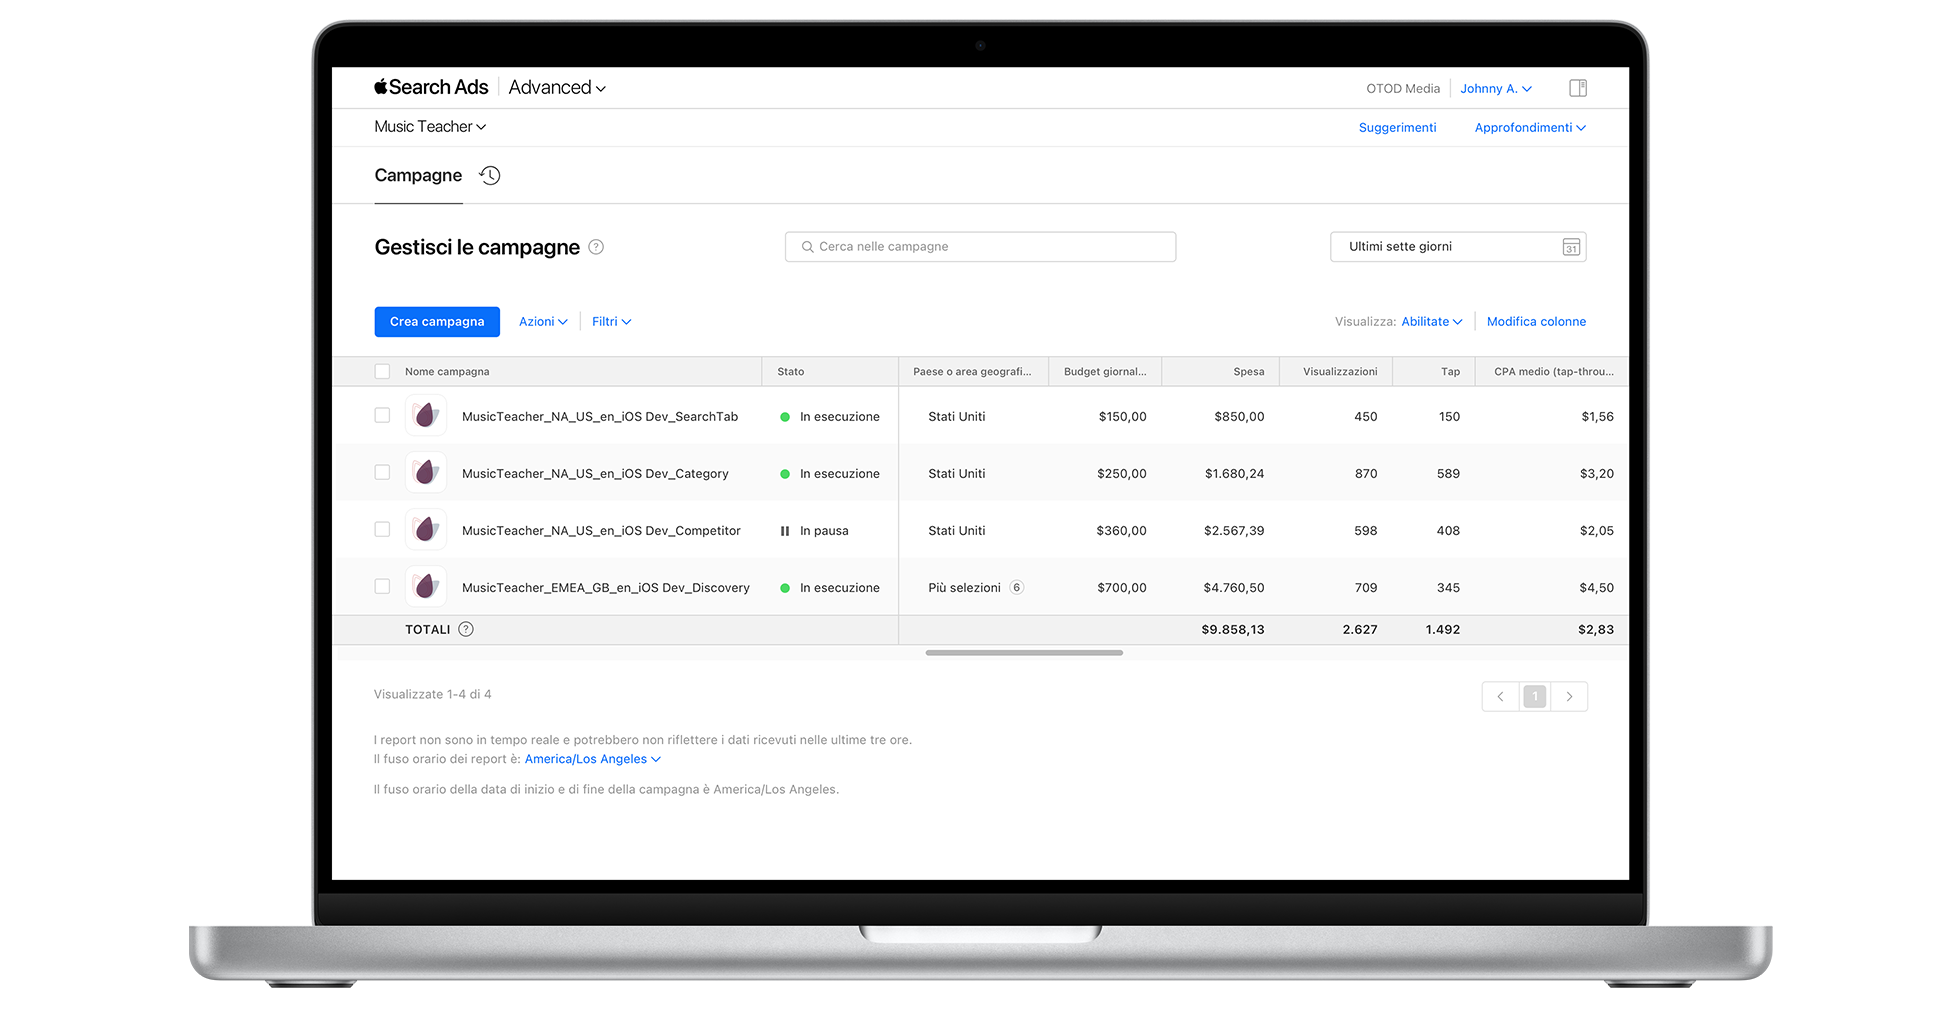Click the Cerca nelle campagne search field
This screenshot has height=1024, width=1960.
coord(980,247)
